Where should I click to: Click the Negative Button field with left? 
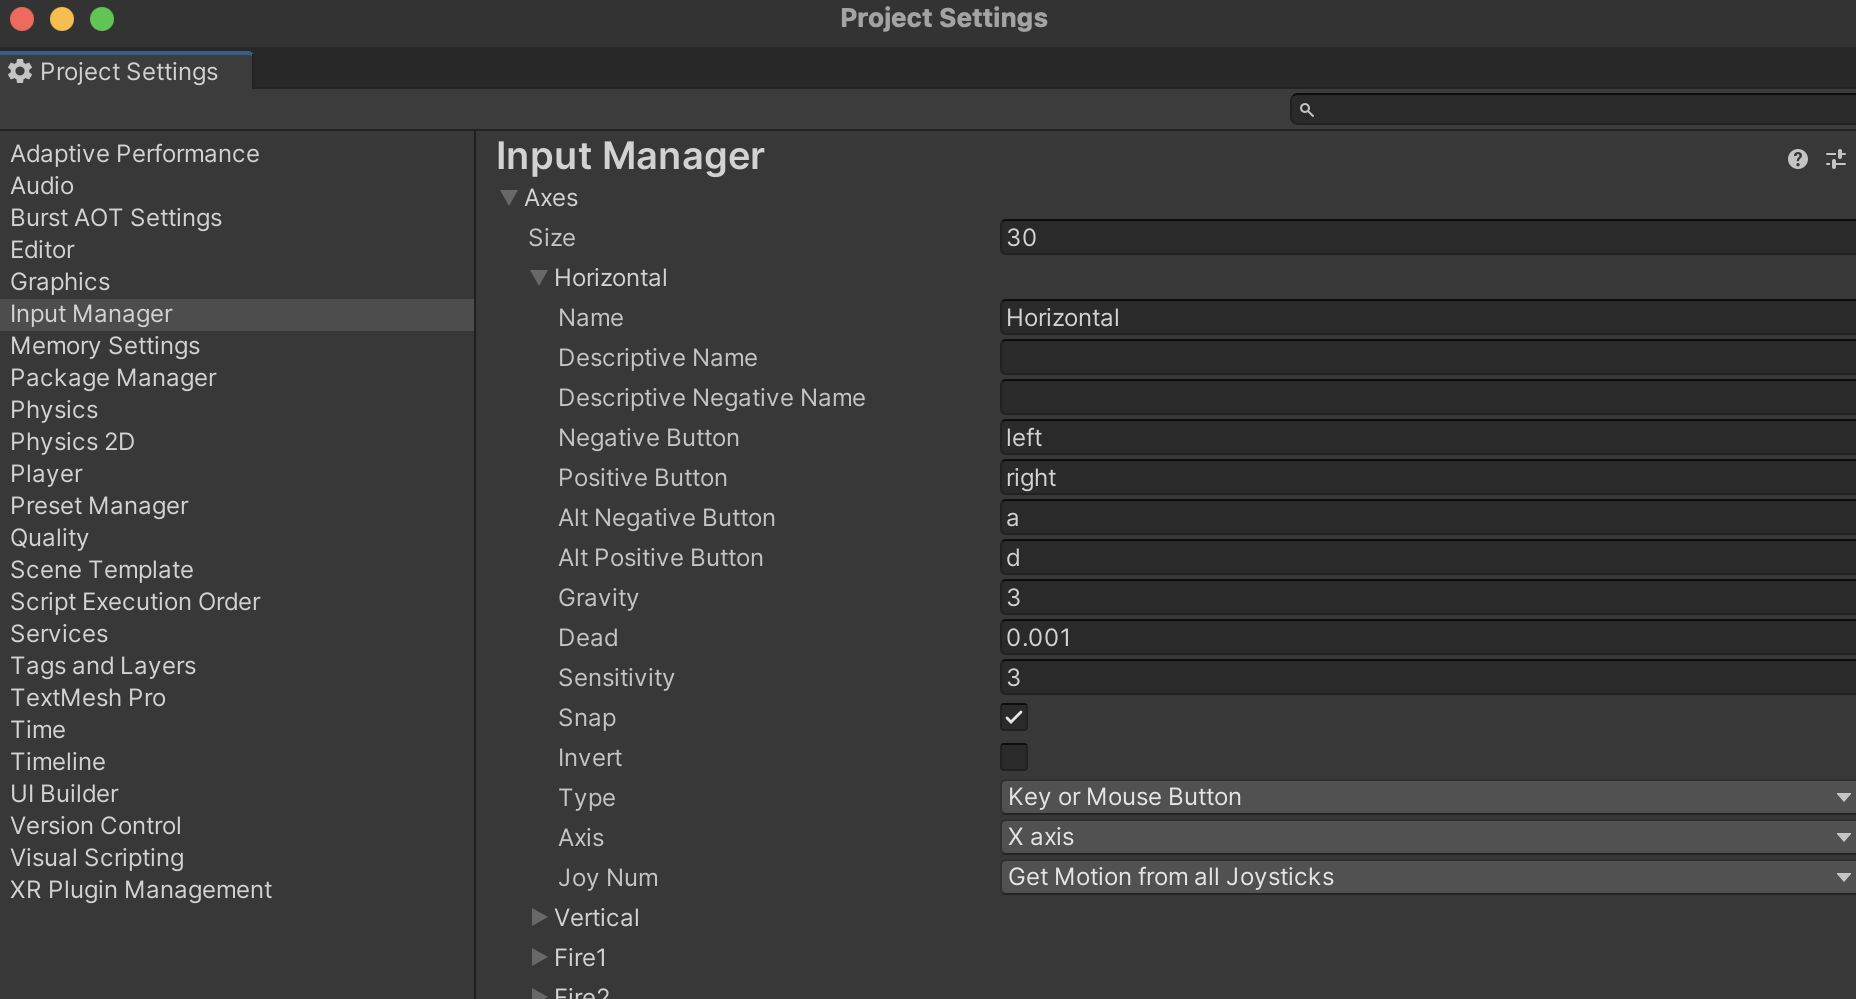(x=1428, y=438)
